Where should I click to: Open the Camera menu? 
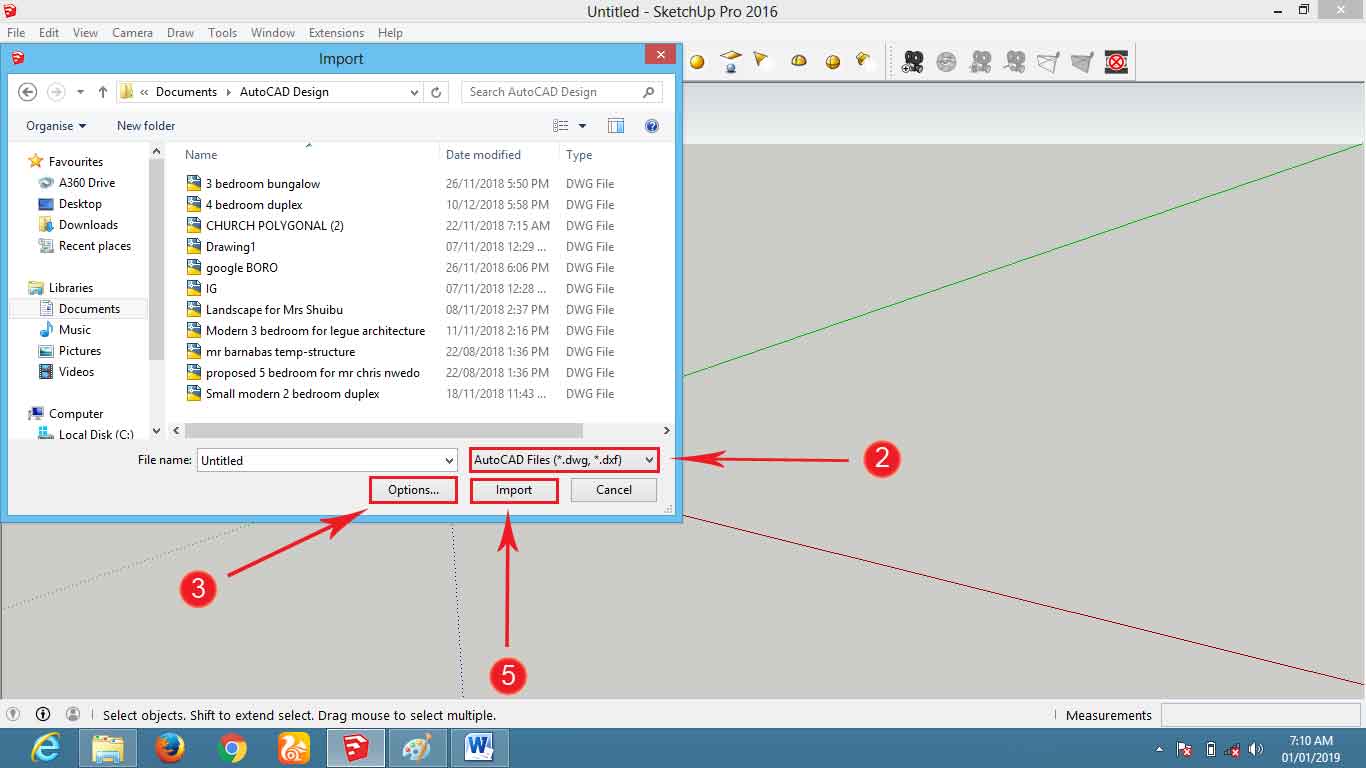pyautogui.click(x=132, y=33)
